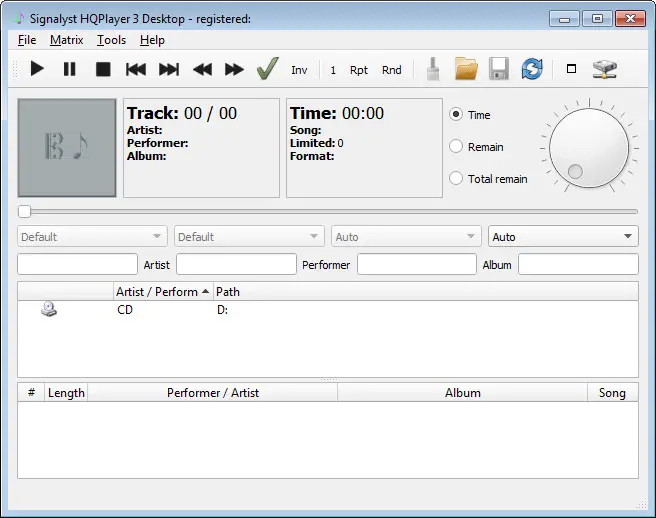Open the network device icon in toolbar

[605, 69]
